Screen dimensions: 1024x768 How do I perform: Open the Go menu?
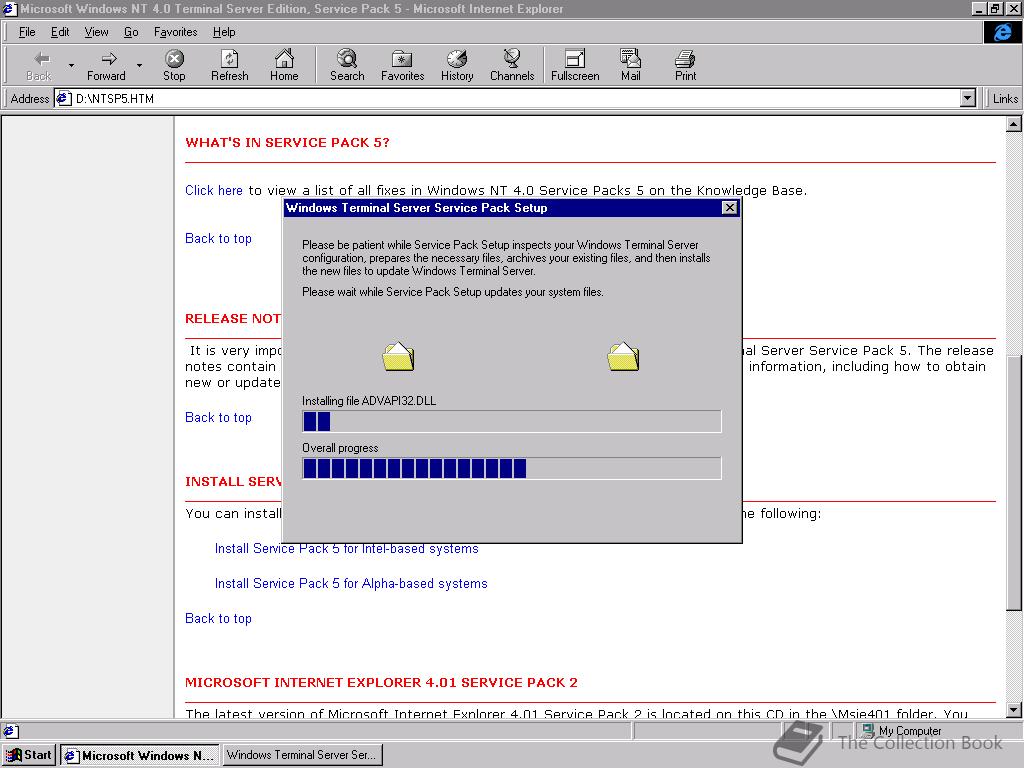tap(131, 32)
